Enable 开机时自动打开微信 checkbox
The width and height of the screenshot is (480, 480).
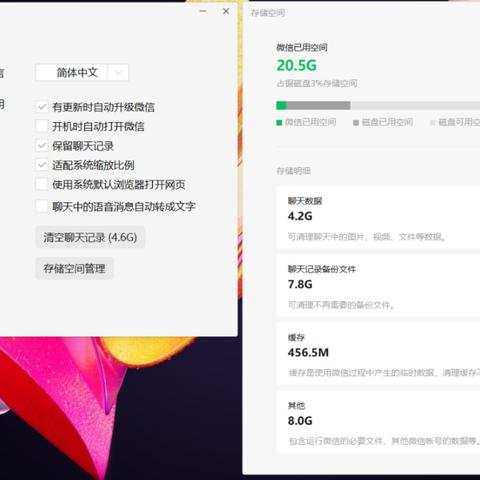pos(42,126)
